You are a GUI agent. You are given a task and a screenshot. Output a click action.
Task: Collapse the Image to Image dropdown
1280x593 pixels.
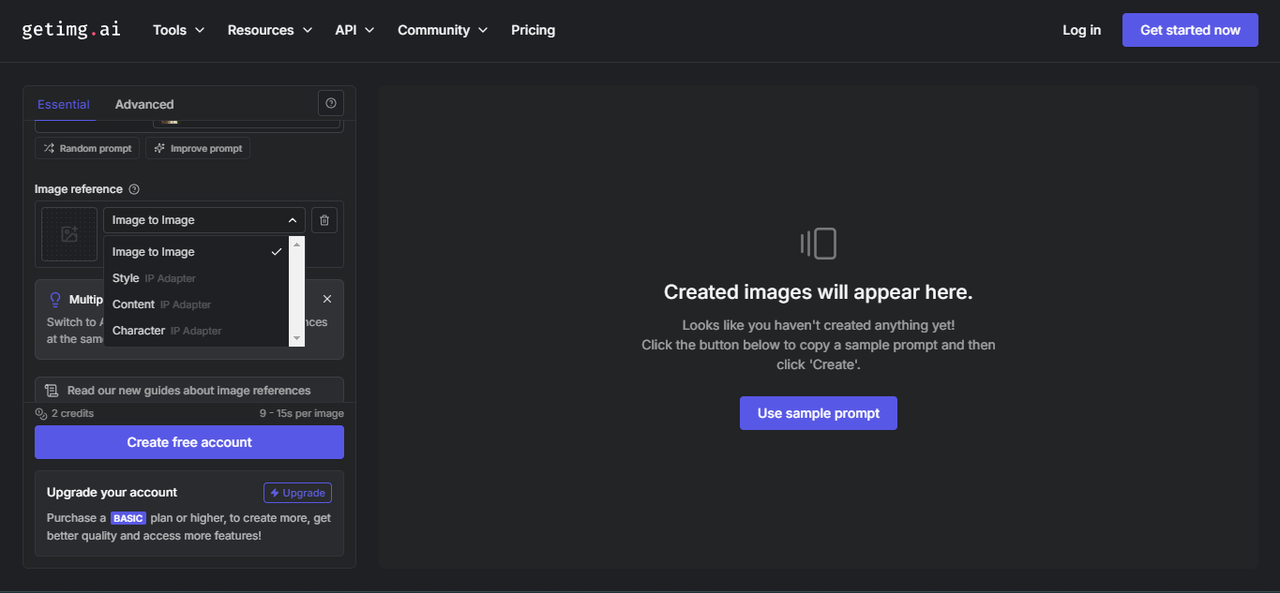(204, 220)
